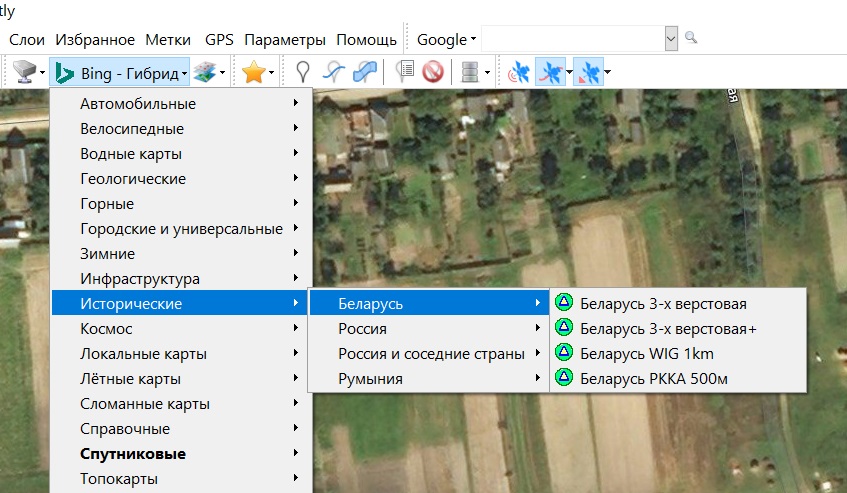This screenshot has height=493, width=847.
Task: Open the search field combo box arrow
Action: click(x=671, y=40)
